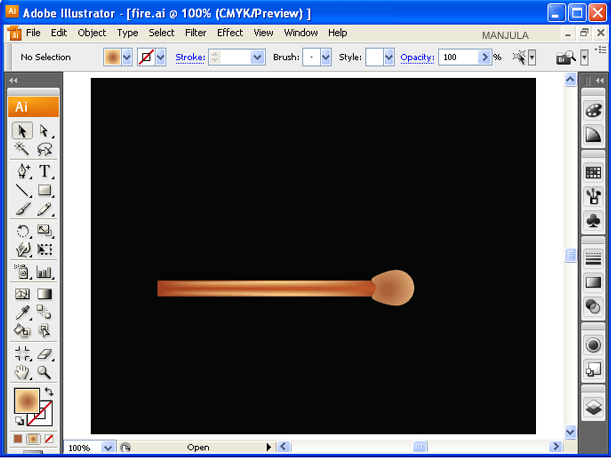Select the Eraser tool

(x=44, y=354)
